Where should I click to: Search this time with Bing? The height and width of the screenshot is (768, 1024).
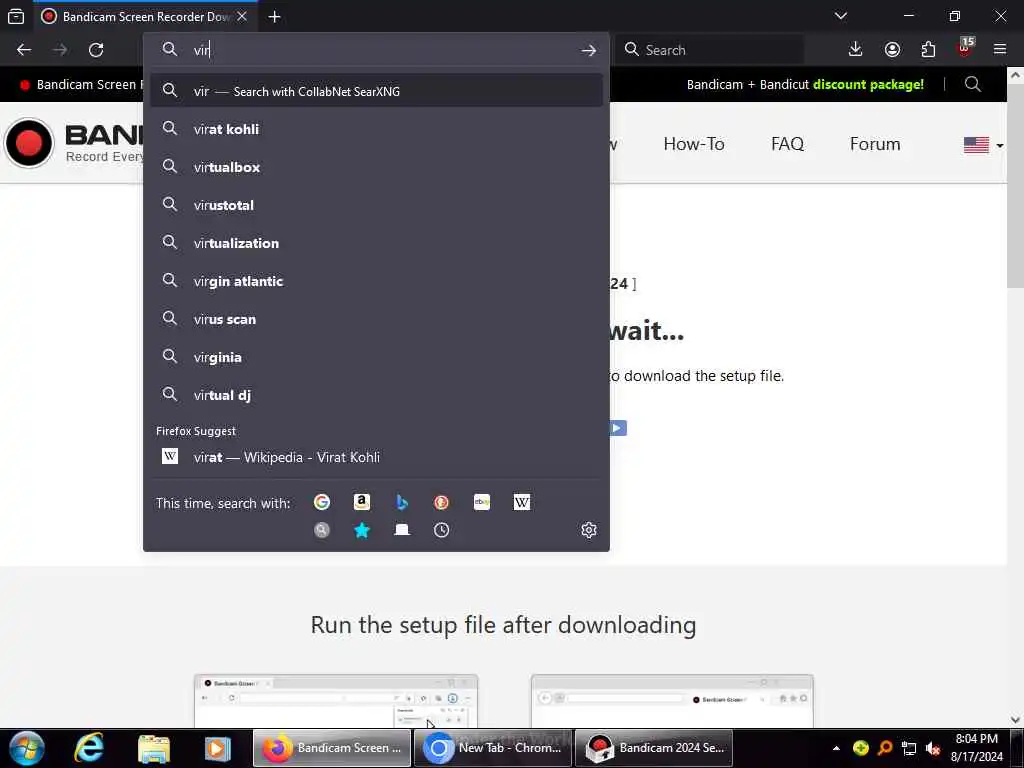tap(402, 502)
